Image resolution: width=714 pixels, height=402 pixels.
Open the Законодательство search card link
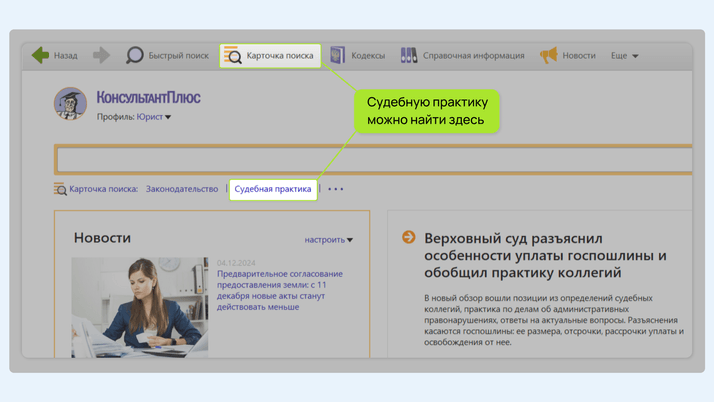[x=182, y=189]
